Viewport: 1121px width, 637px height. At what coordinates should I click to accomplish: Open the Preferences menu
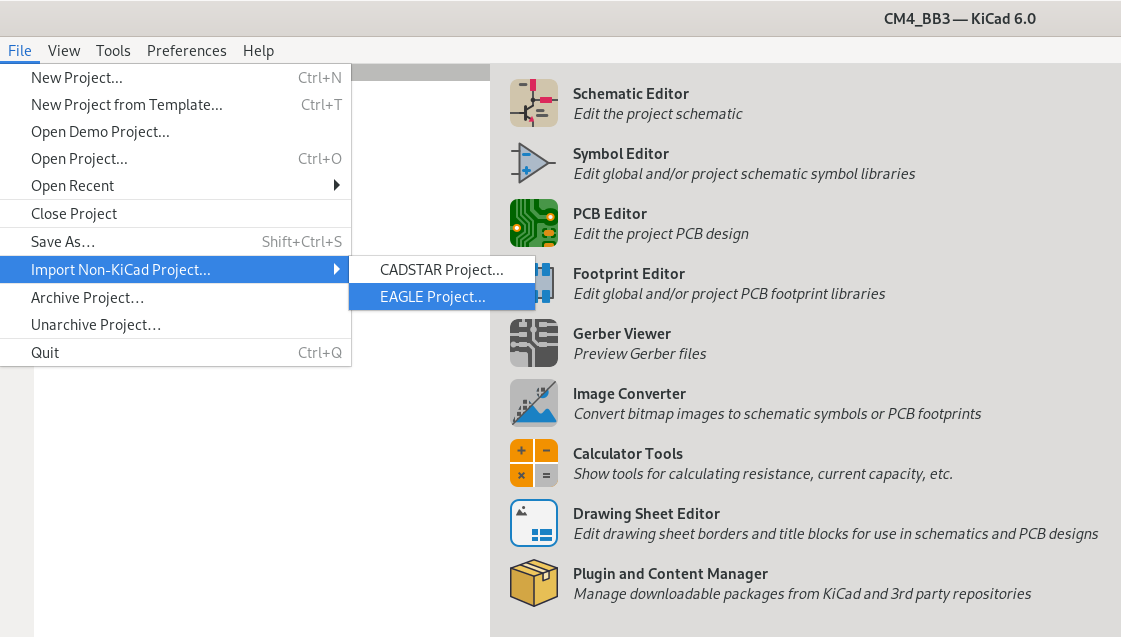click(x=186, y=51)
